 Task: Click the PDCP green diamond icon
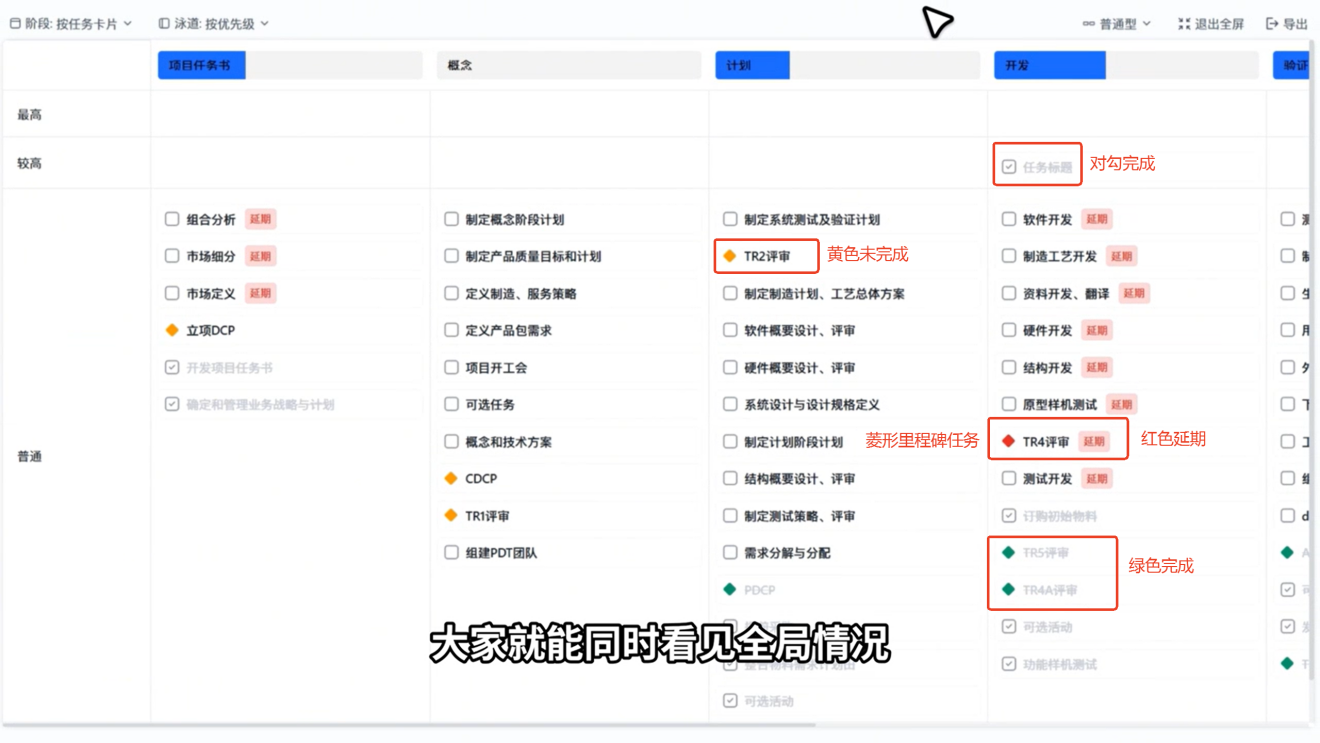(730, 589)
